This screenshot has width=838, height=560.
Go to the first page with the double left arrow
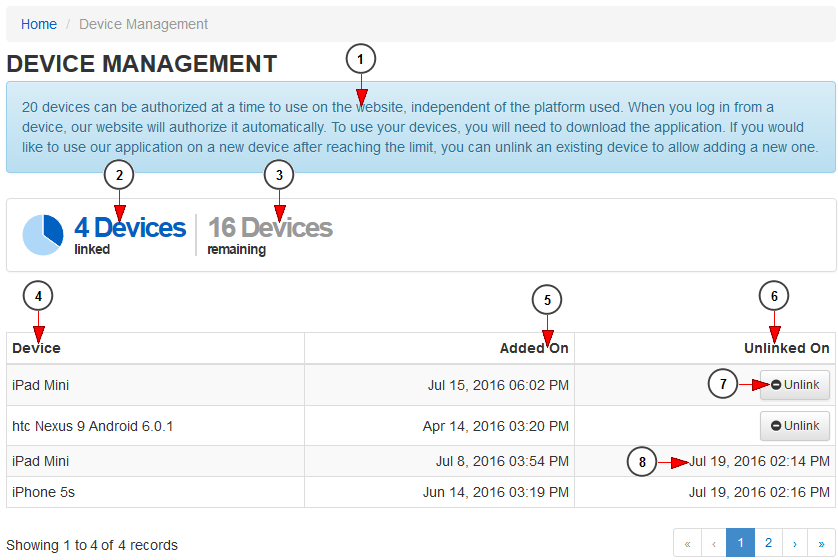tap(687, 543)
